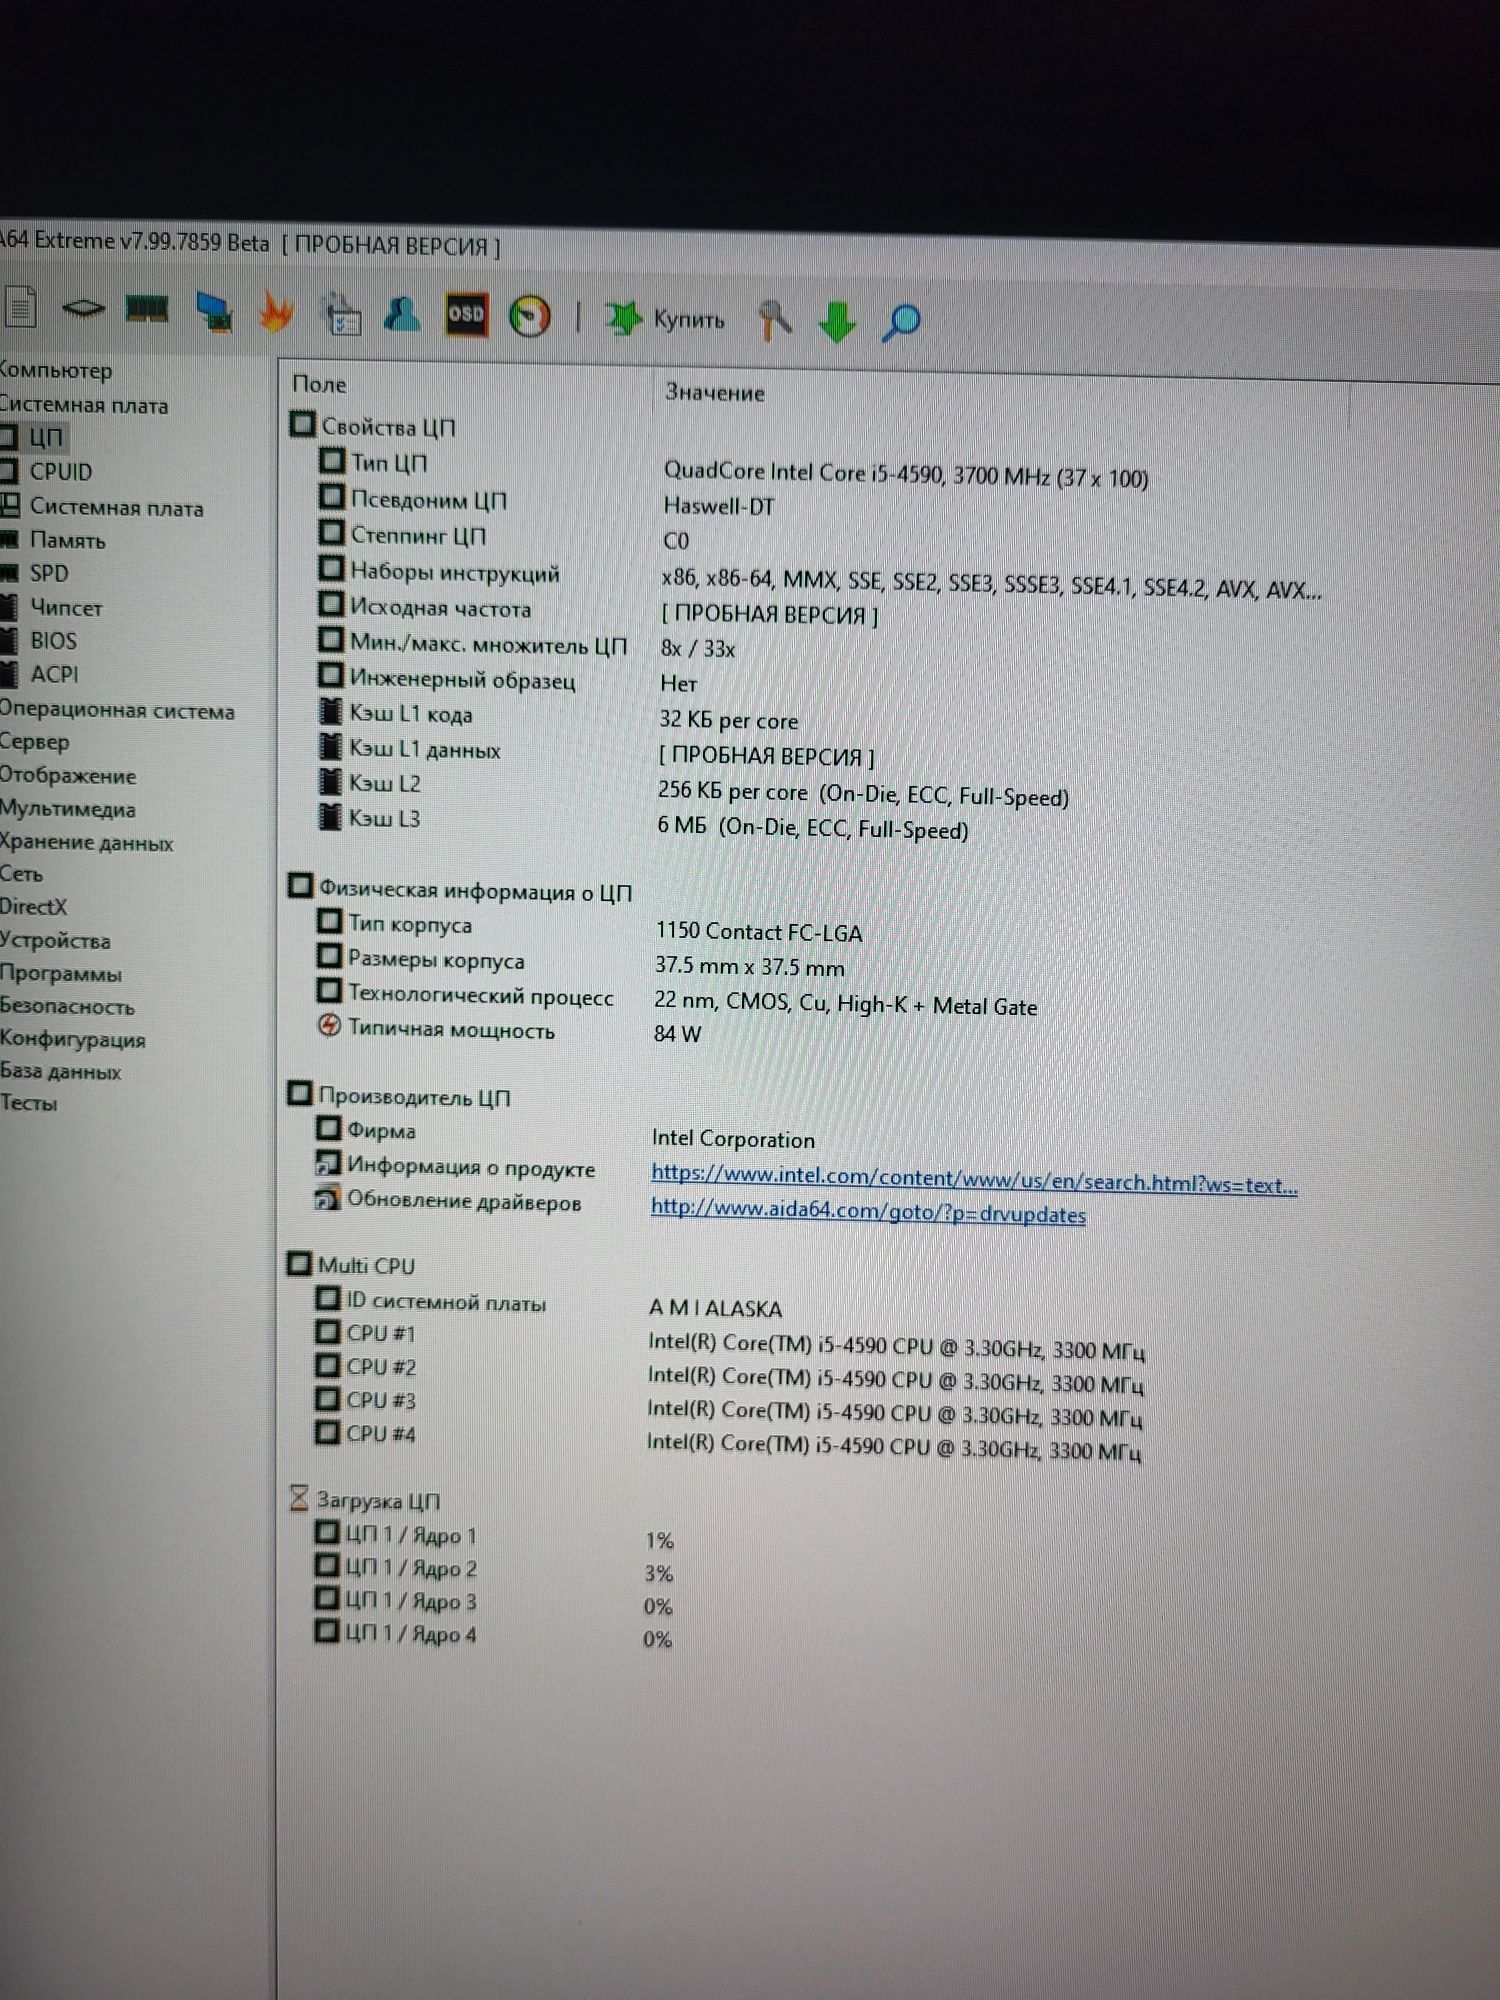Click the Значение column header
Screen dimensions: 1500x2000
(x=715, y=392)
